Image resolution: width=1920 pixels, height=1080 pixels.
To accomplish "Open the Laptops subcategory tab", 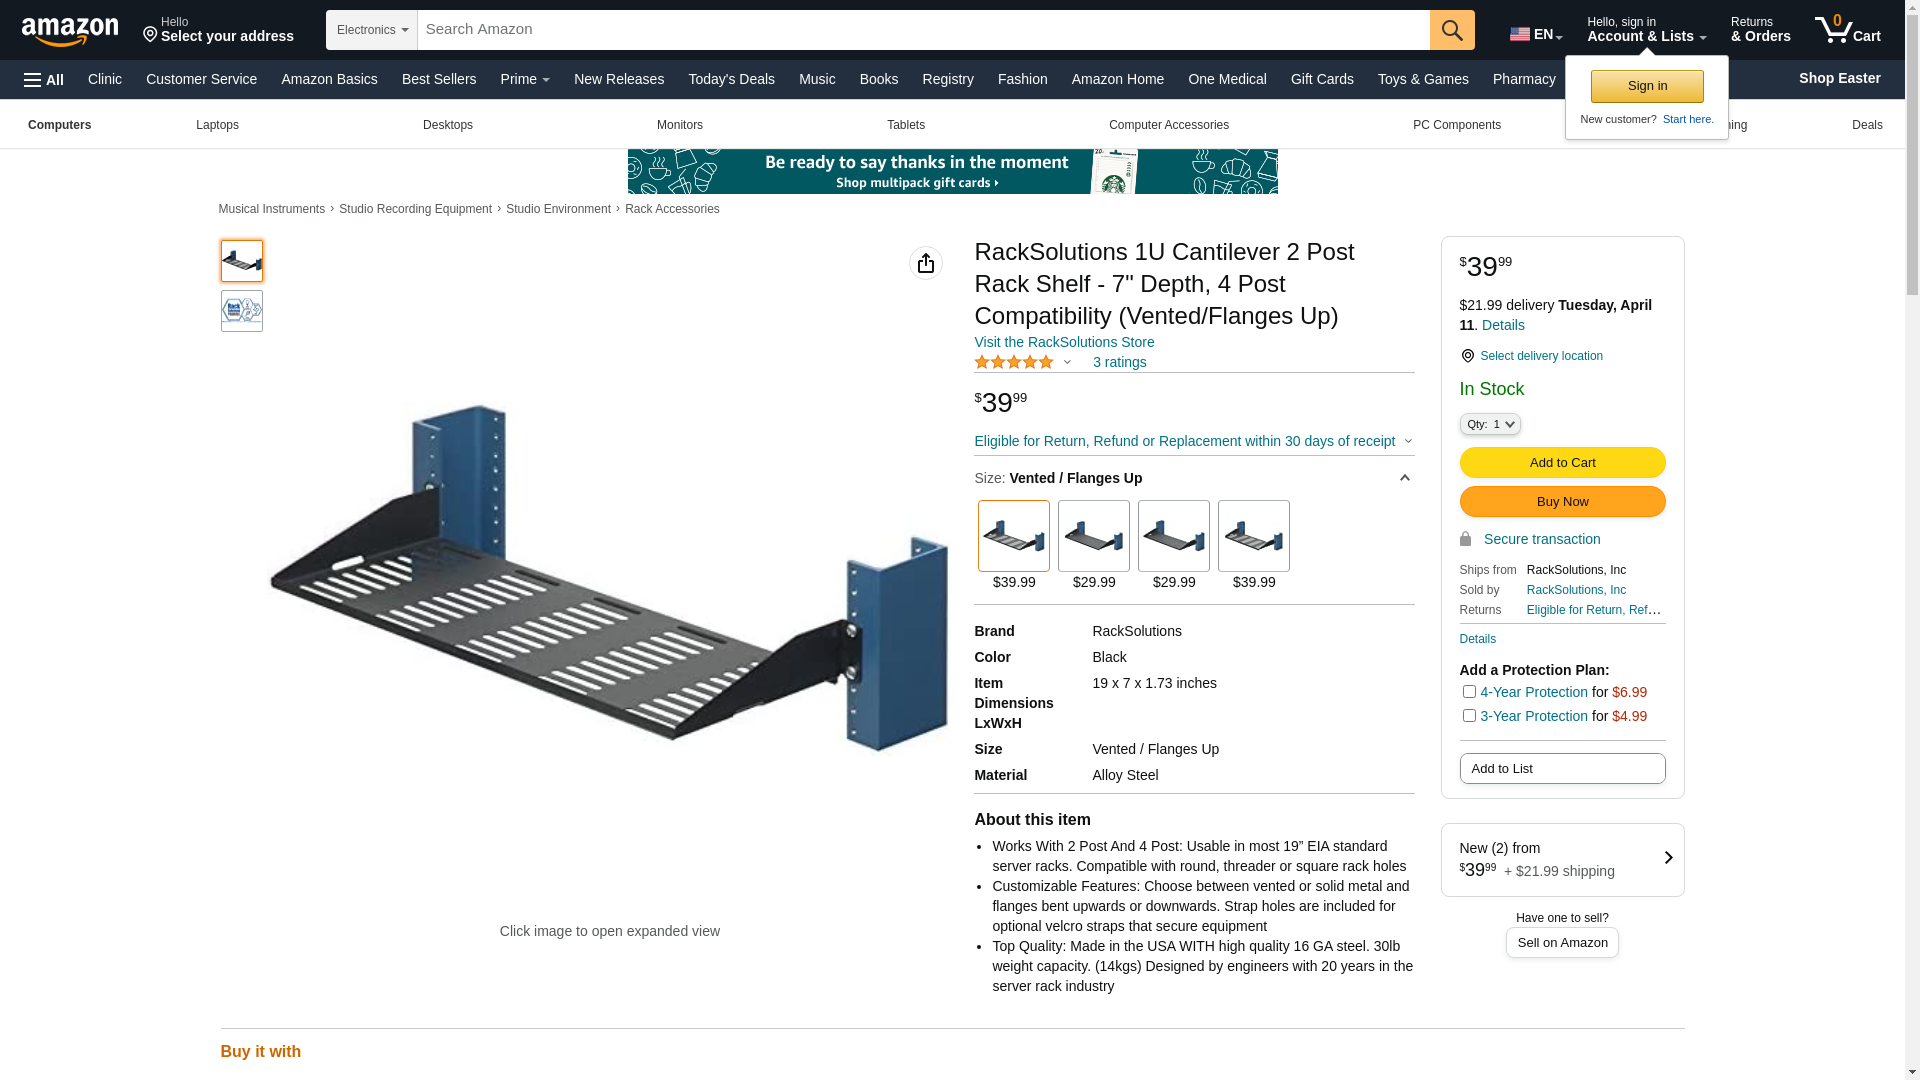I will click(x=217, y=125).
